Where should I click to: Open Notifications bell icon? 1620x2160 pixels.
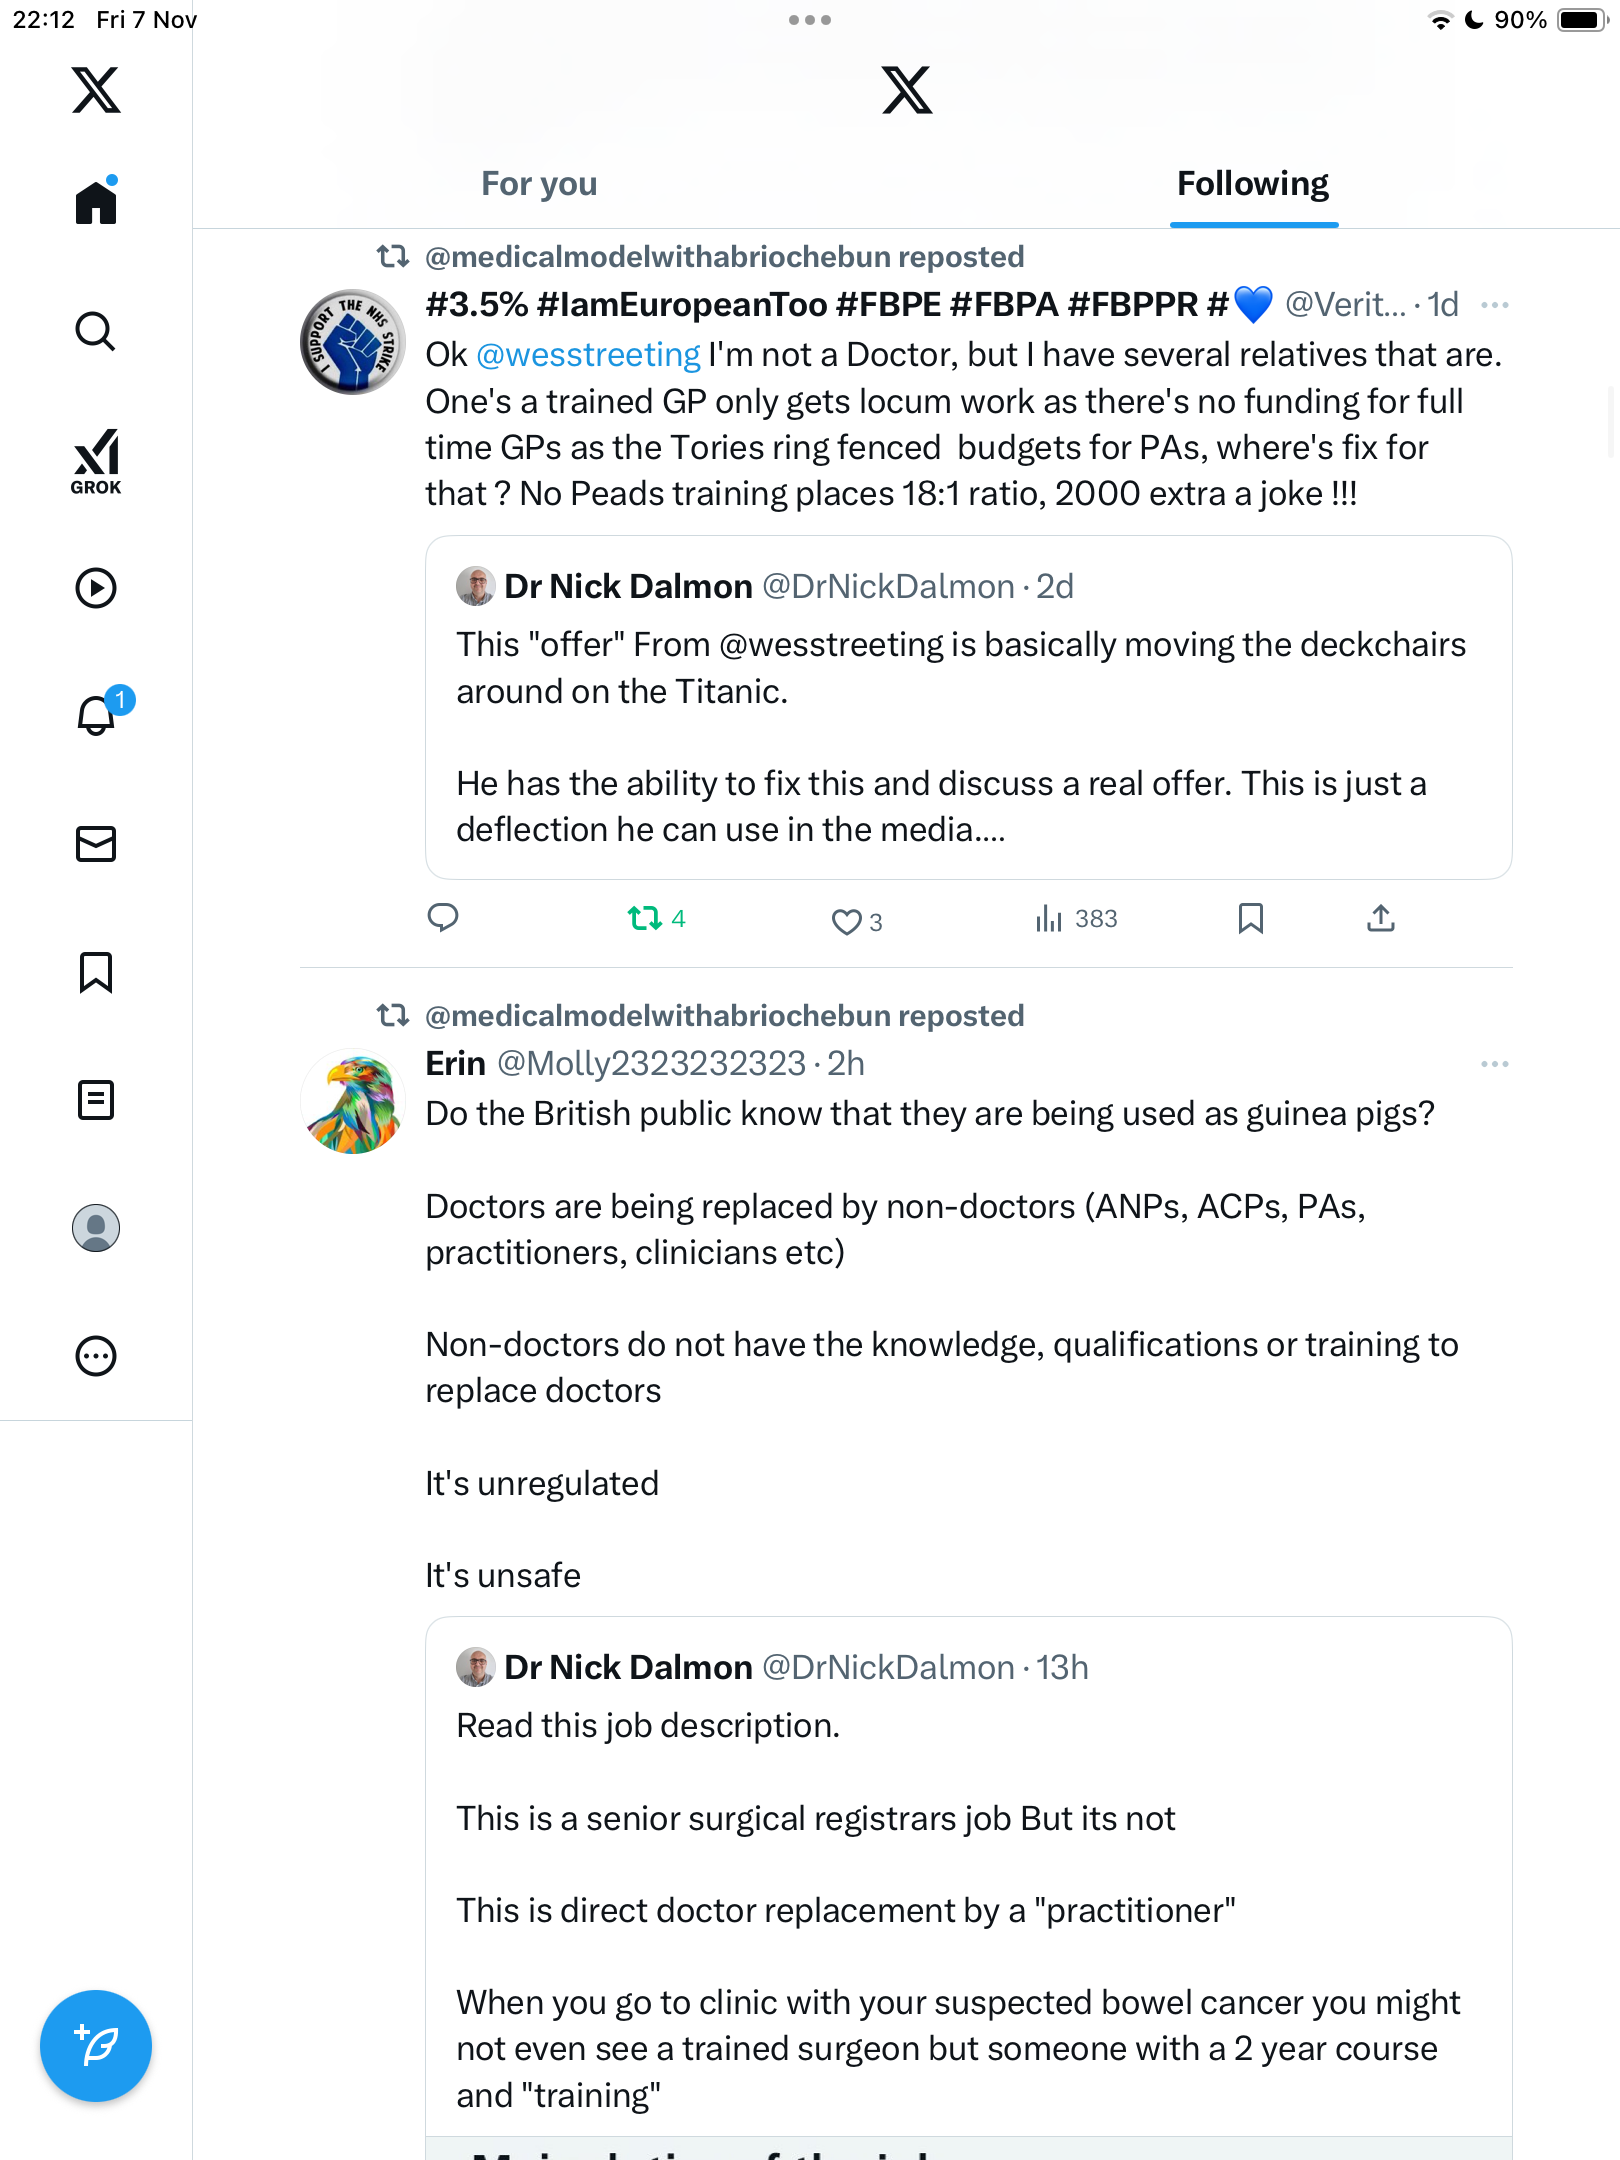[98, 715]
